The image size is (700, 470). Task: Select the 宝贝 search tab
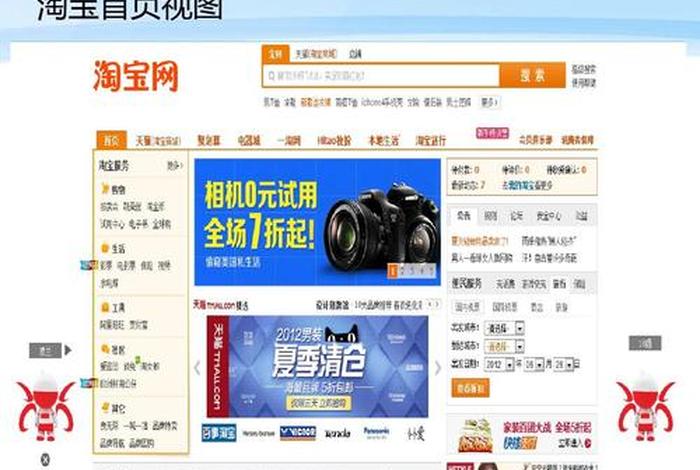pyautogui.click(x=275, y=54)
